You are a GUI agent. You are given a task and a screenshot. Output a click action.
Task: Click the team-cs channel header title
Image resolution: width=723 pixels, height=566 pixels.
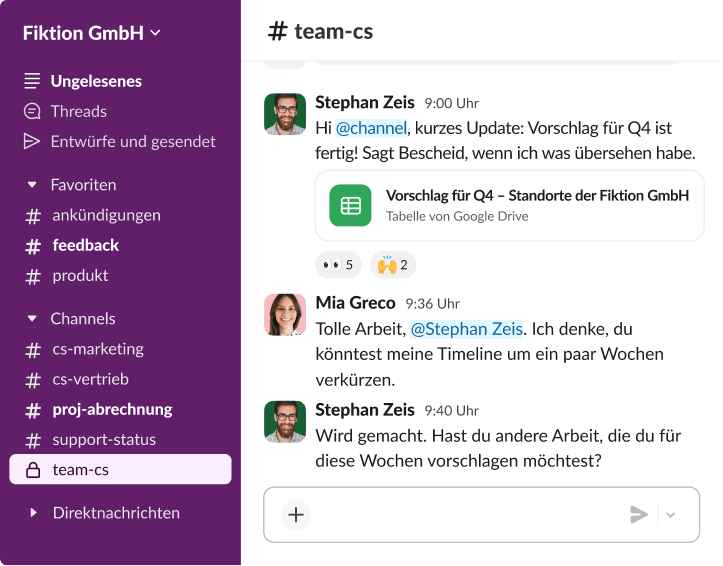click(320, 31)
